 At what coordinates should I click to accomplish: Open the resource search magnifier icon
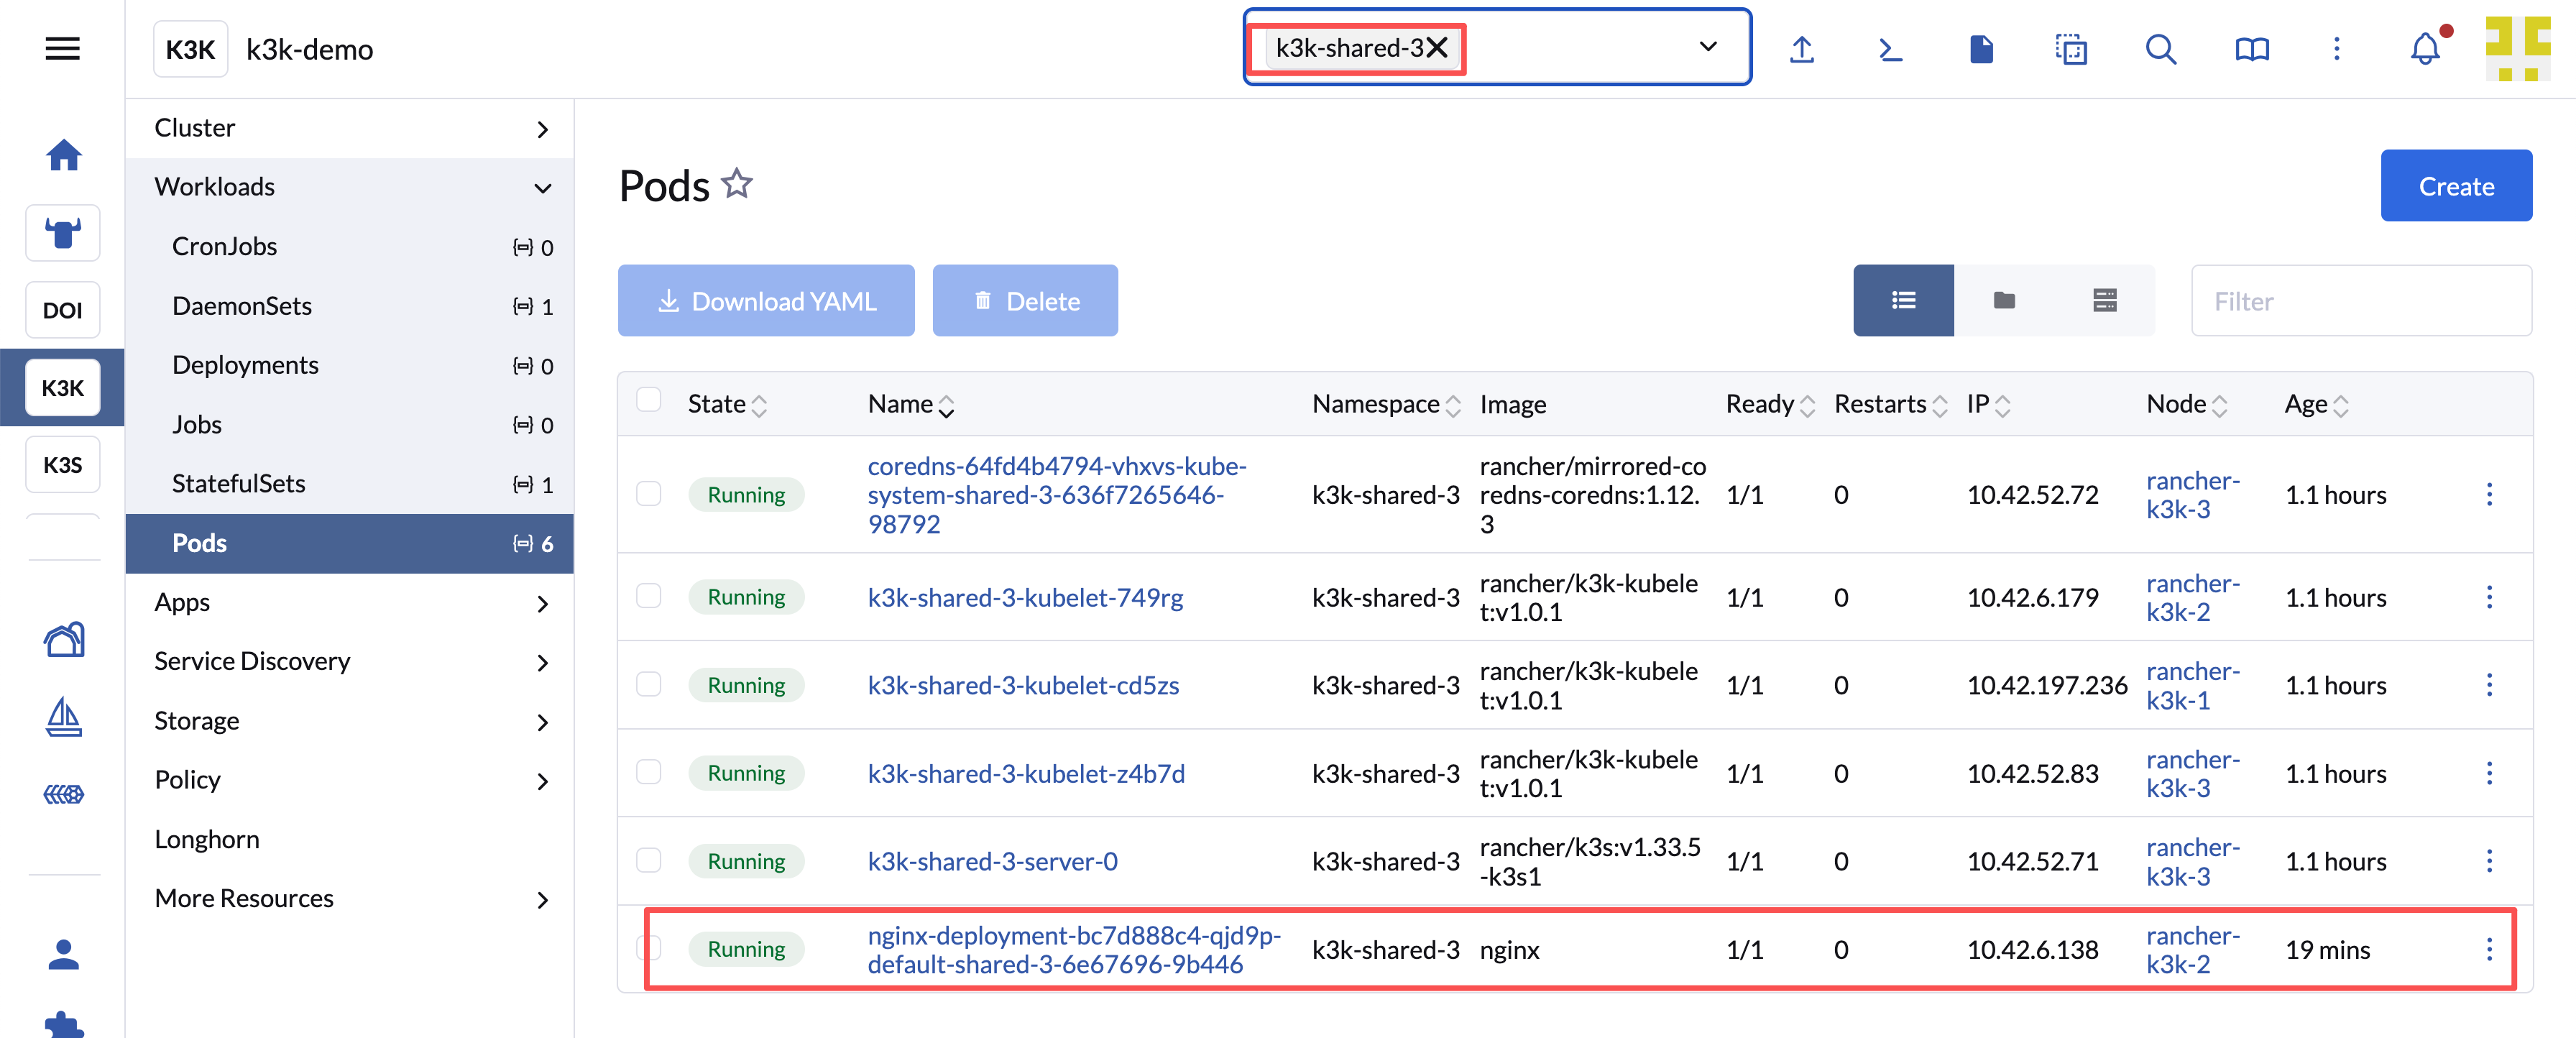click(x=2160, y=49)
